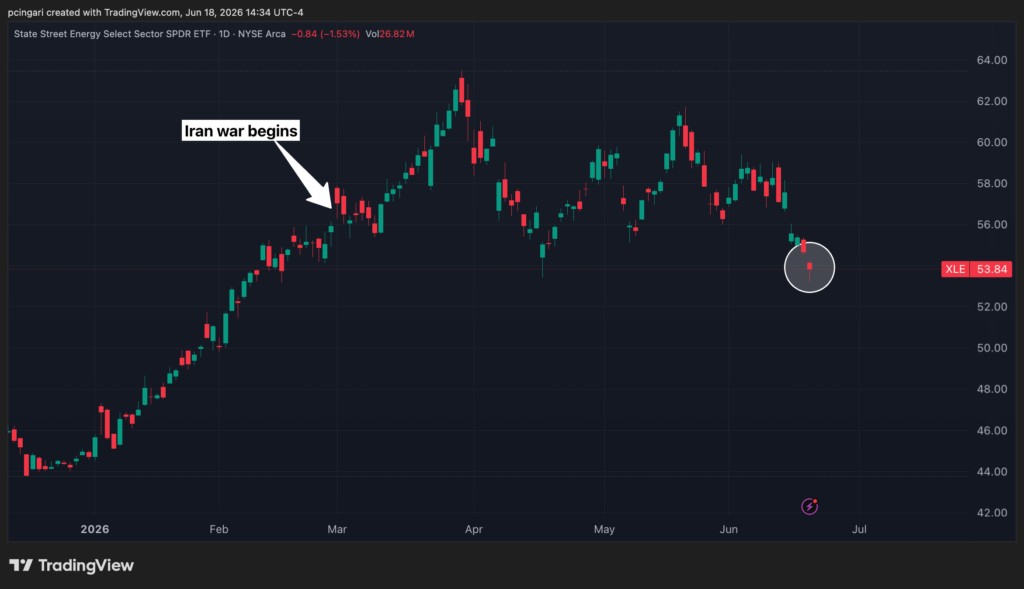Click the Jul label on time axis
This screenshot has height=589, width=1024.
[x=859, y=529]
